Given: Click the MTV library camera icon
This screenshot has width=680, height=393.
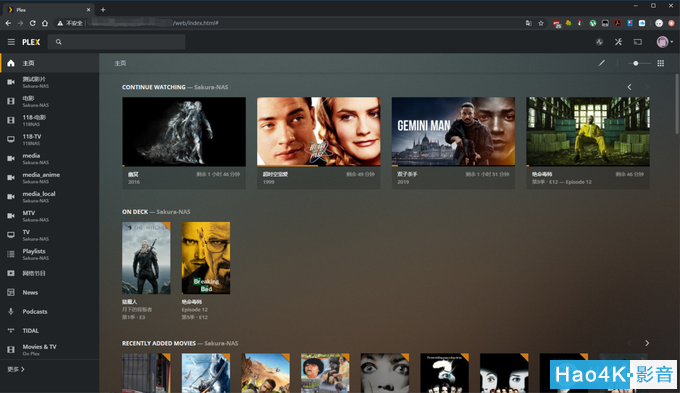Looking at the screenshot, I should click(x=11, y=216).
